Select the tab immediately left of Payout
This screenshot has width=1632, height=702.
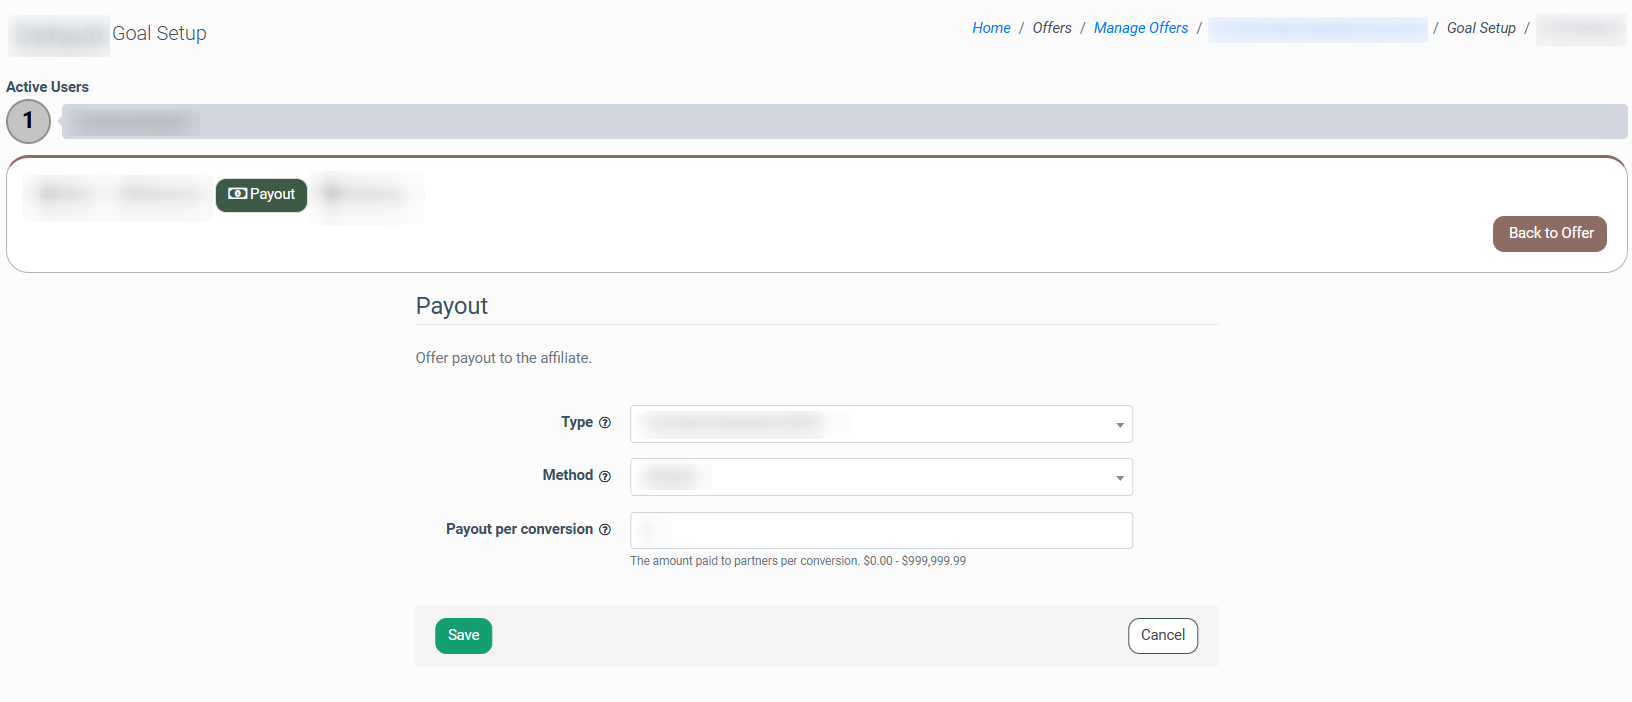(160, 195)
